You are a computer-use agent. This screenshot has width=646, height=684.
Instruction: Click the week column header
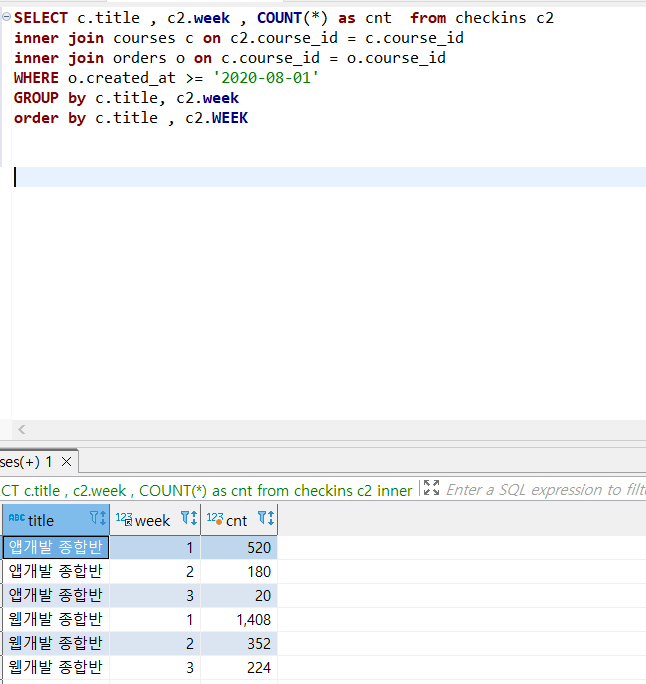[x=155, y=520]
